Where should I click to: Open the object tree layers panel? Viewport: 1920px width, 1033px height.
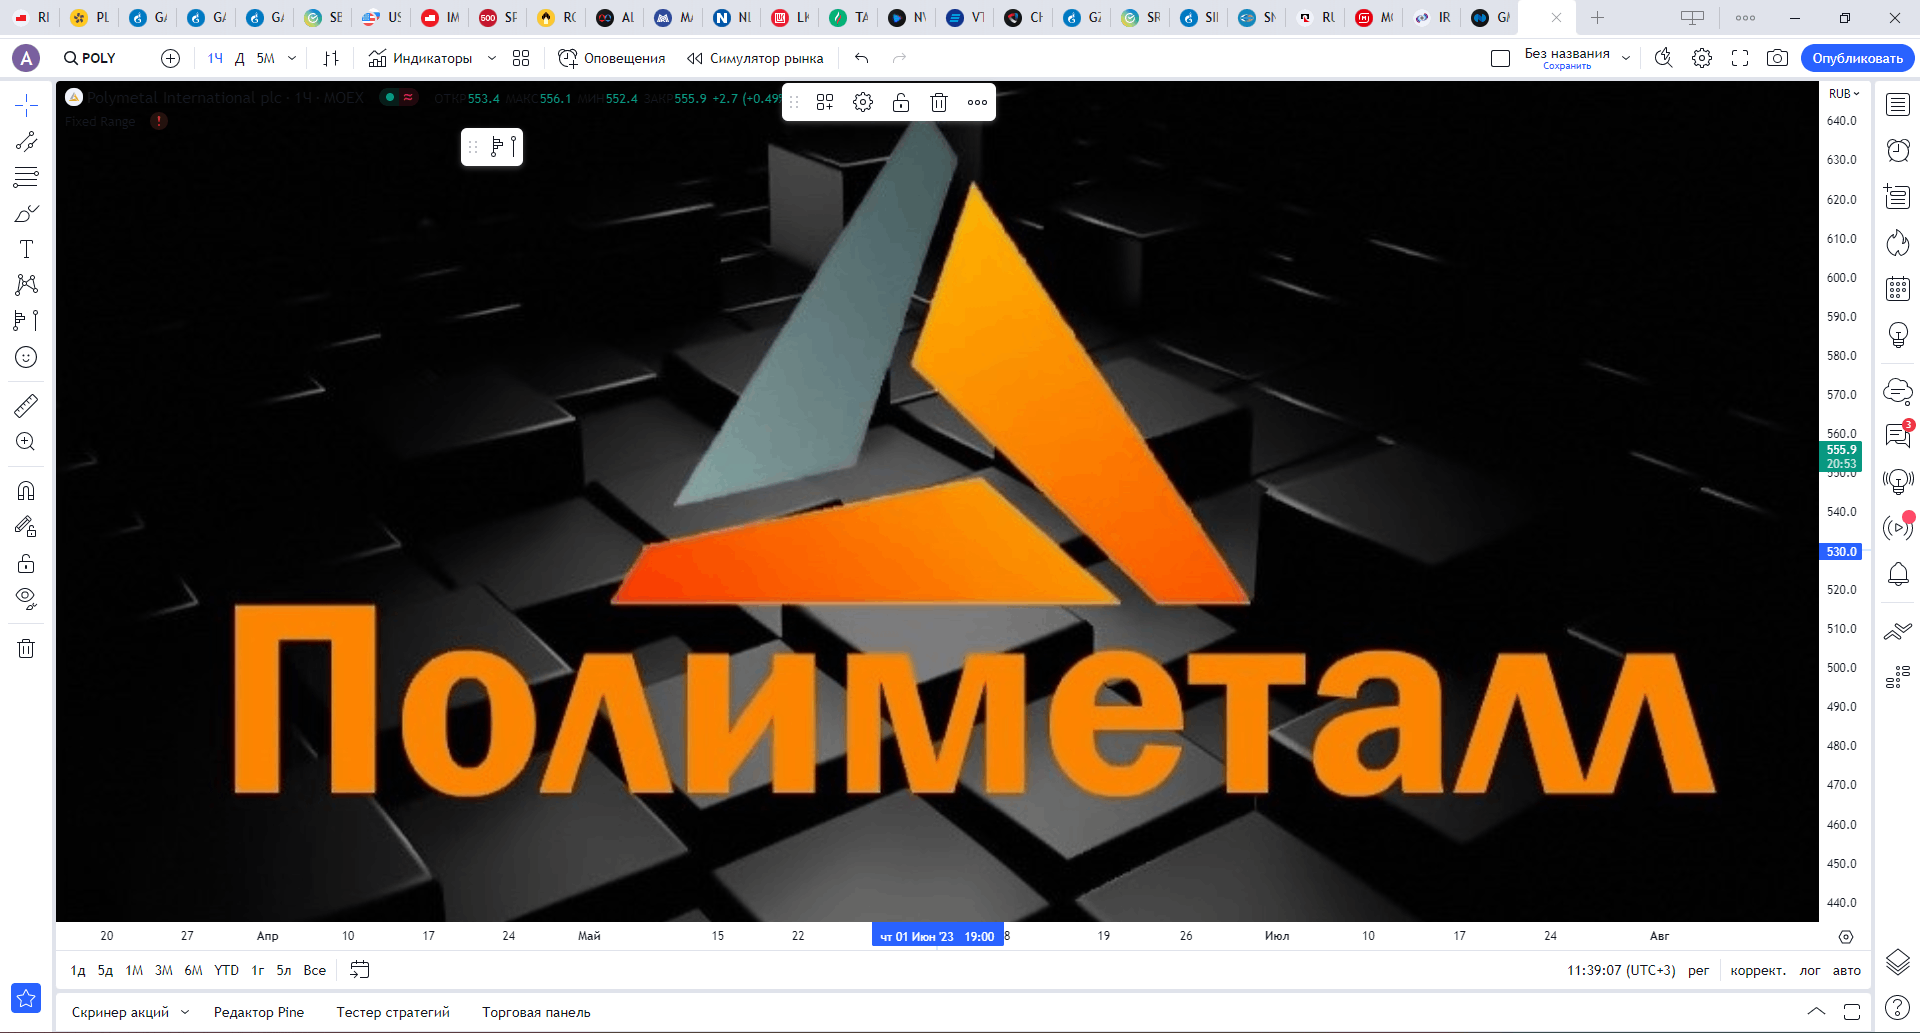coord(1898,962)
